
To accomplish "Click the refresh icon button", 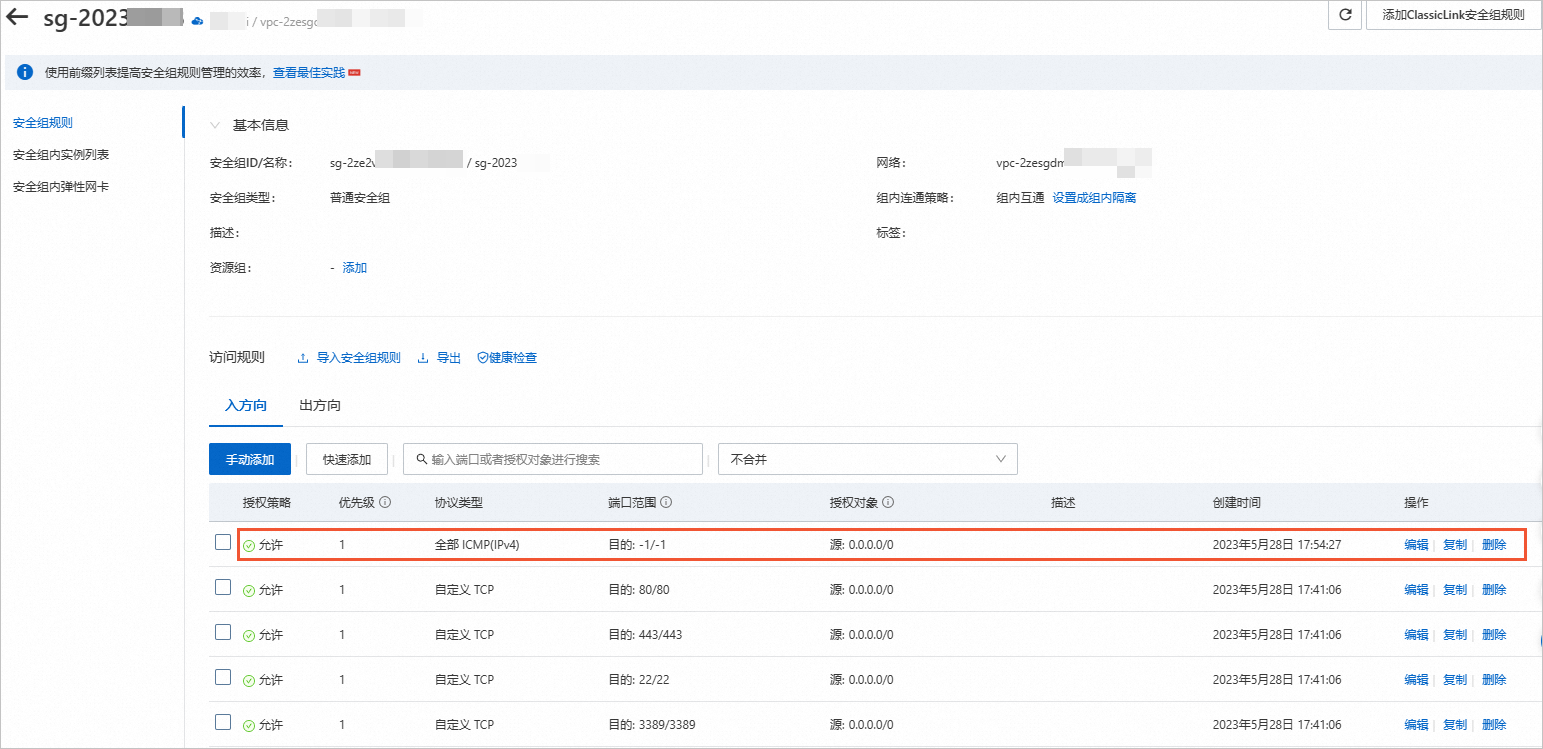I will (1345, 15).
